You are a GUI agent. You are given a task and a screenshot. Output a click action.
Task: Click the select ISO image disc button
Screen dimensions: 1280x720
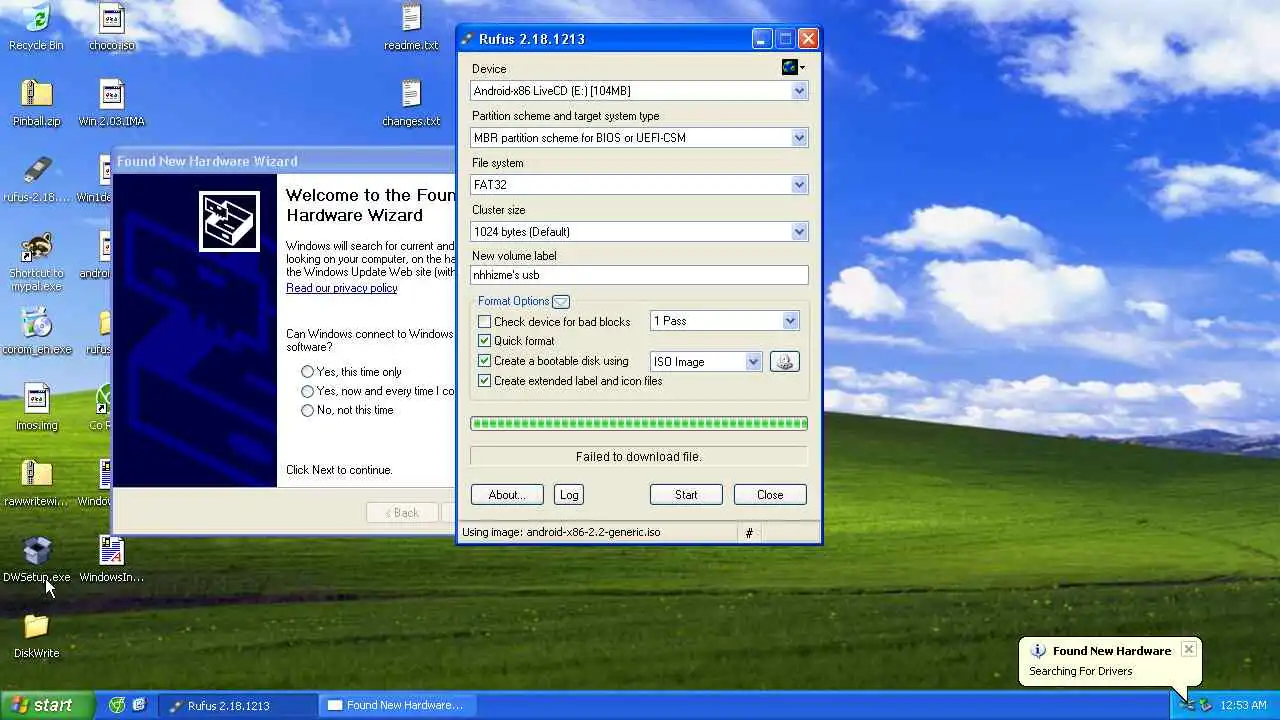coord(784,362)
